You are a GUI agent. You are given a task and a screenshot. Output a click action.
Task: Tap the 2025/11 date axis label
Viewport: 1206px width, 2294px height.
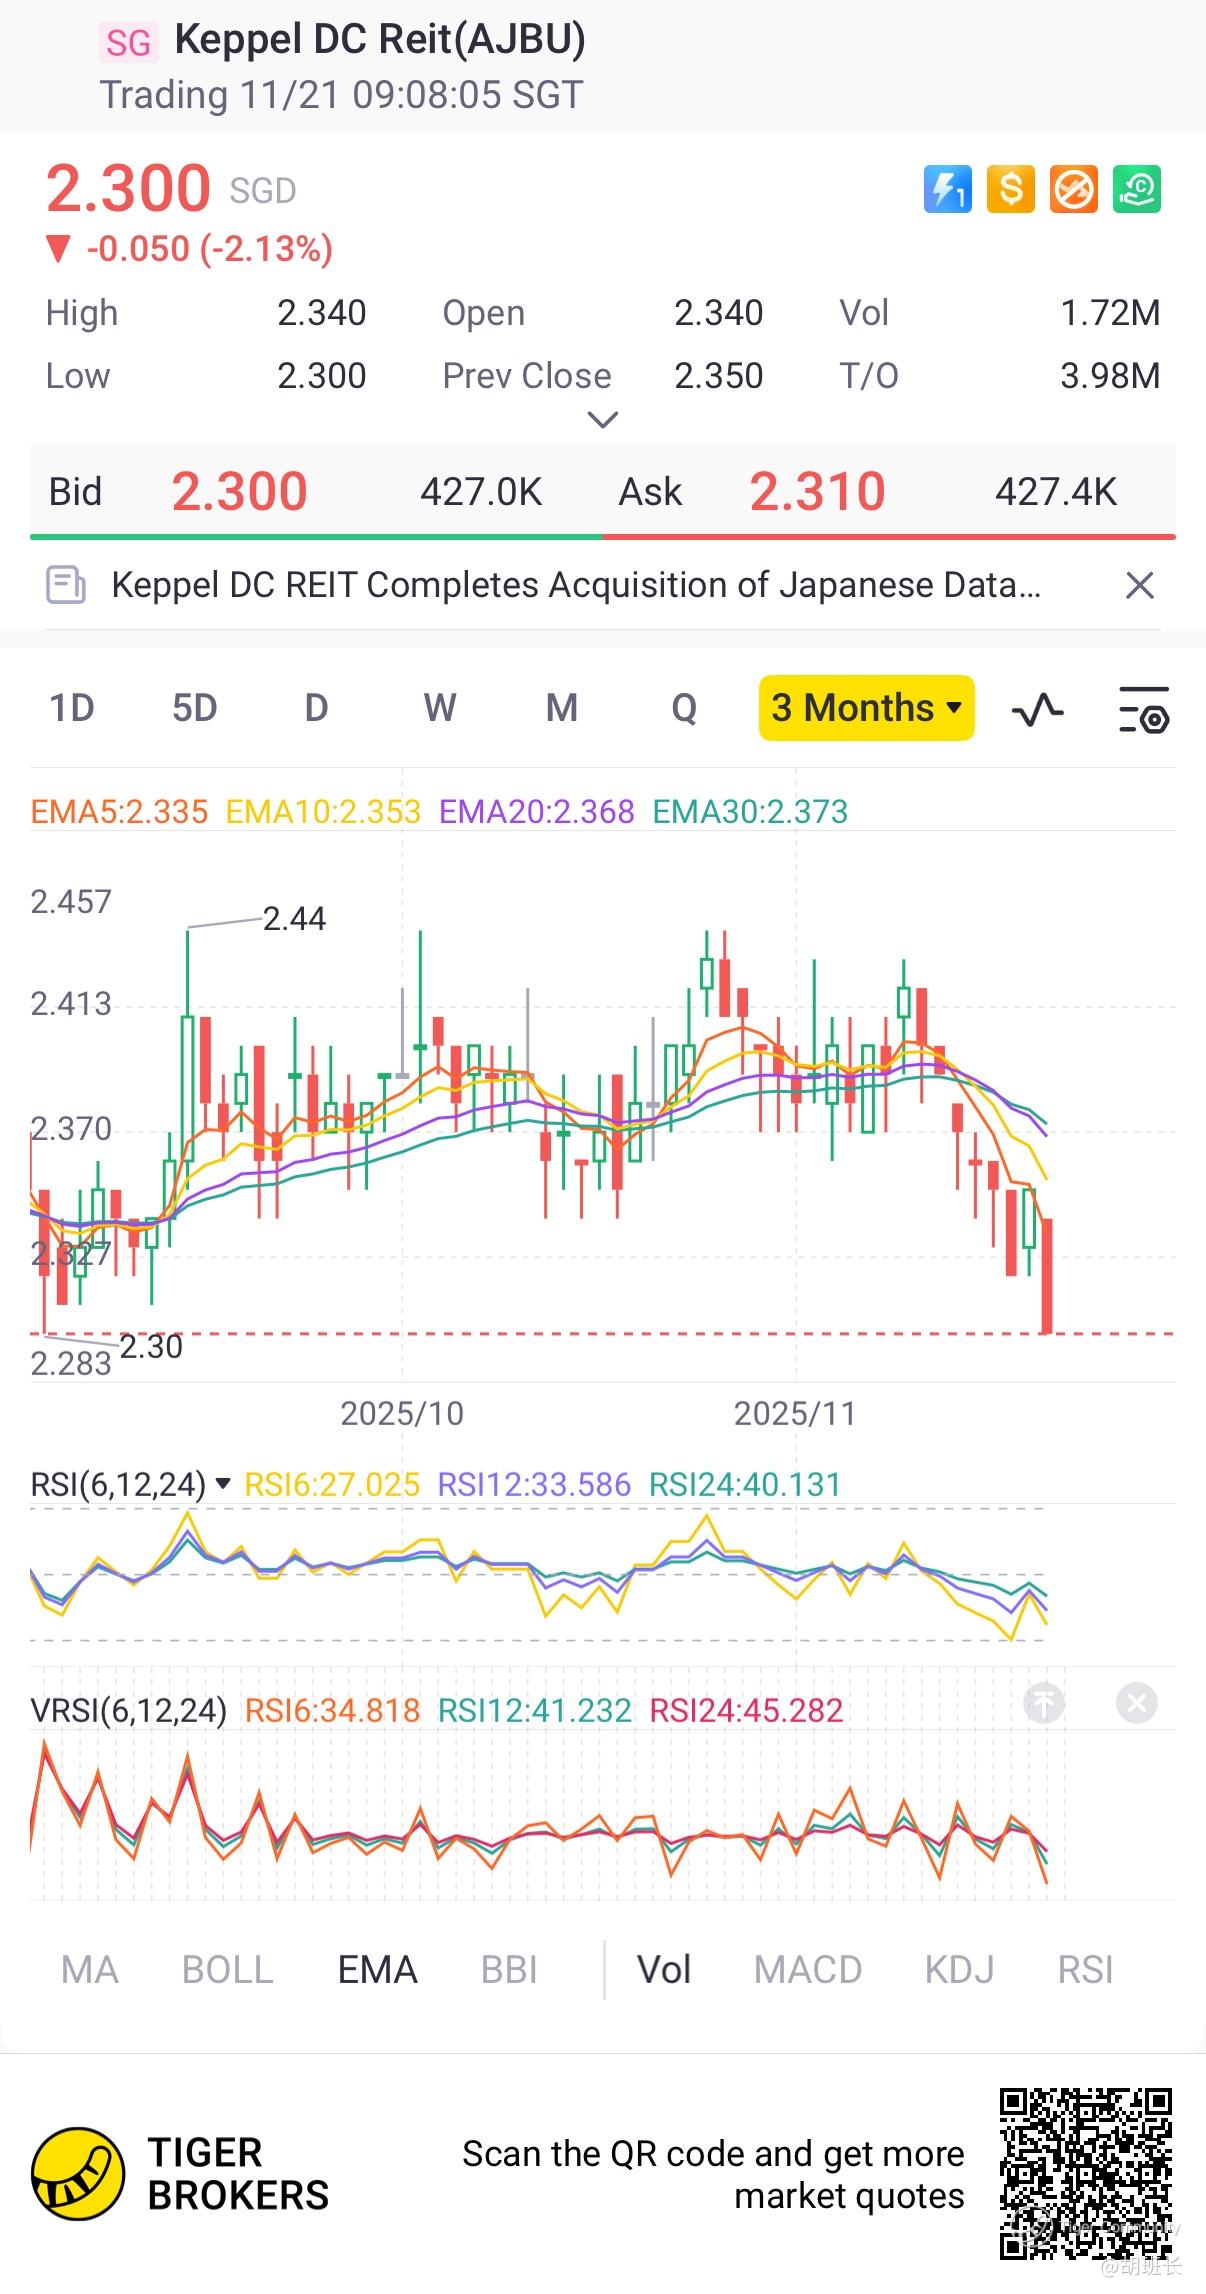pyautogui.click(x=795, y=1413)
